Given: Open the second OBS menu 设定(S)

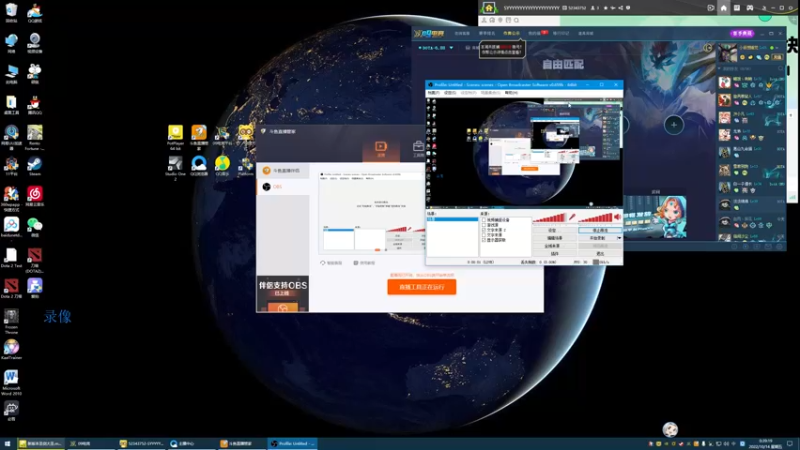Looking at the screenshot, I should 449,93.
